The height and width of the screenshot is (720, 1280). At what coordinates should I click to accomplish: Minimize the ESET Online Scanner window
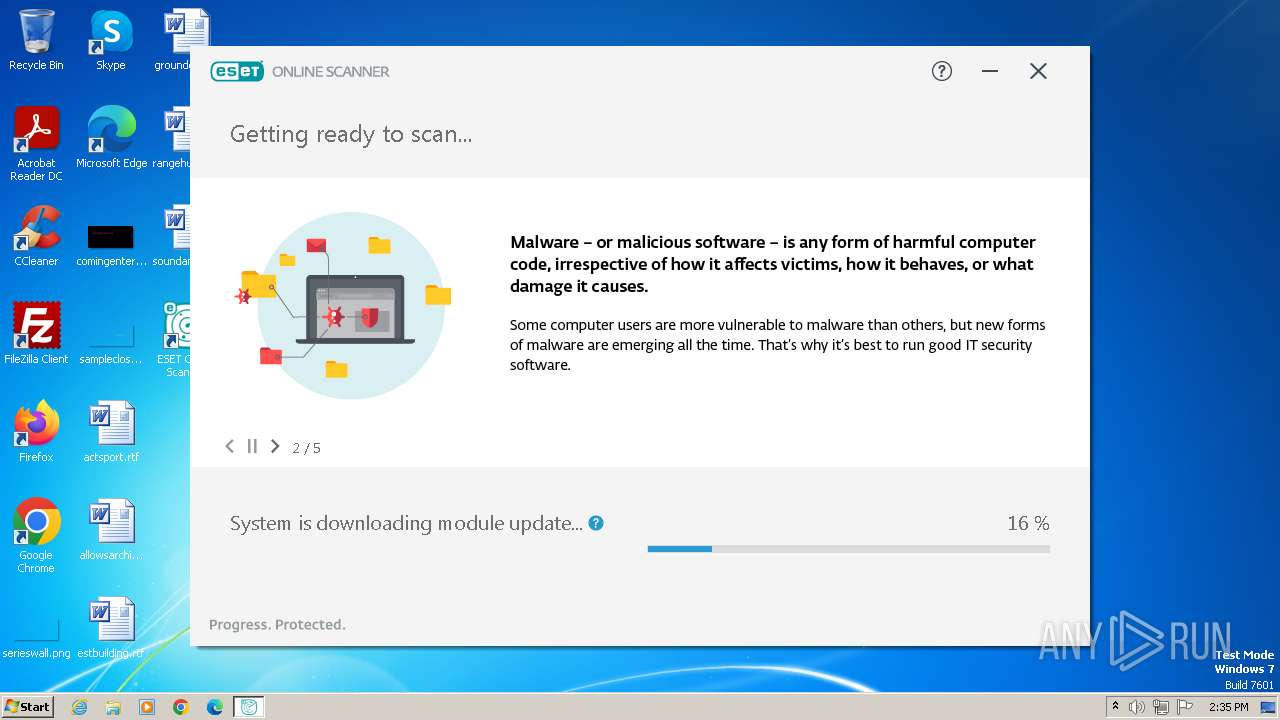(x=990, y=71)
